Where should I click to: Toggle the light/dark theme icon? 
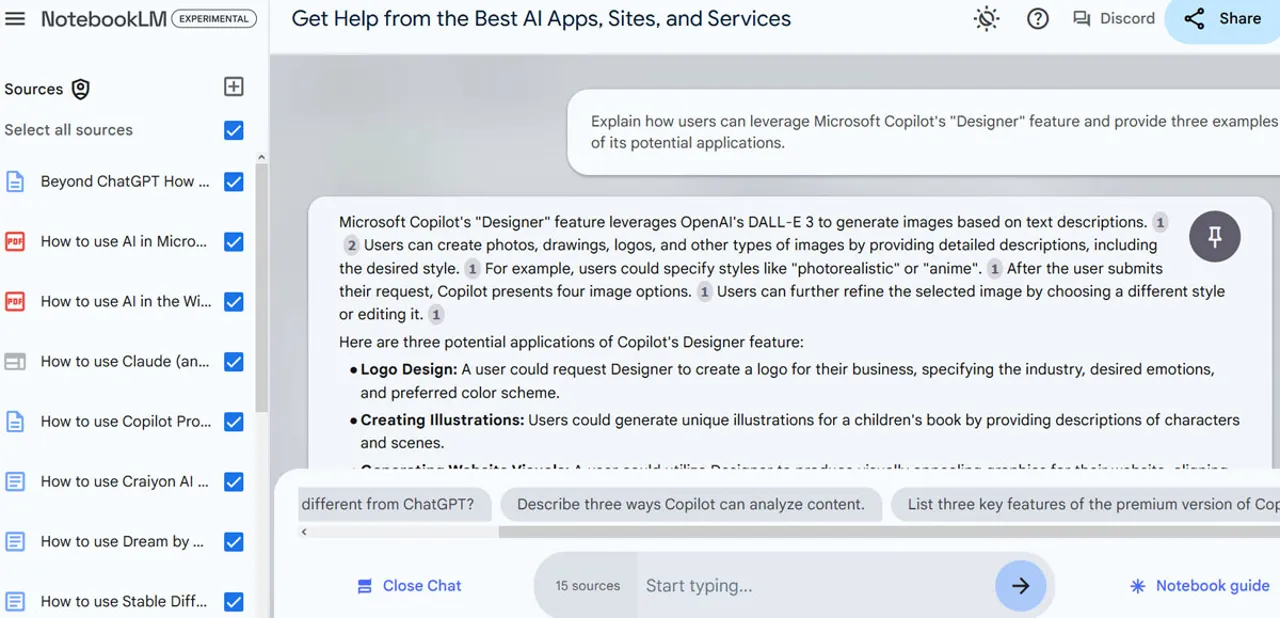pos(987,19)
